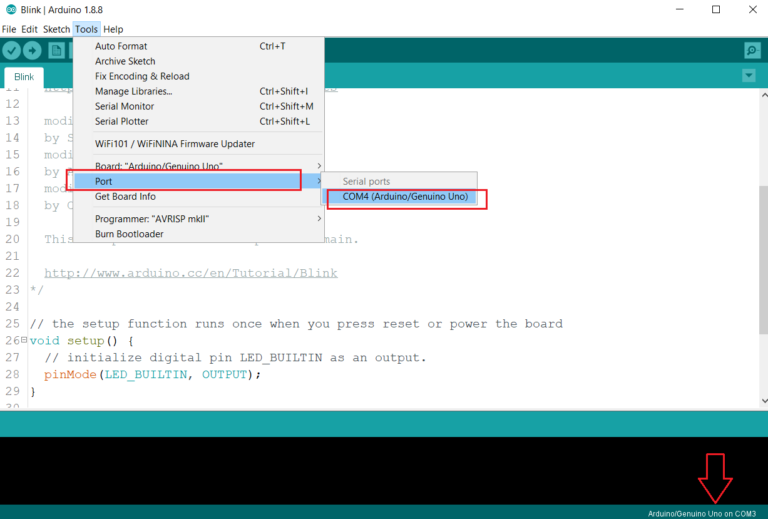This screenshot has width=768, height=519.
Task: Minimize the Arduino window
Action: (679, 9)
